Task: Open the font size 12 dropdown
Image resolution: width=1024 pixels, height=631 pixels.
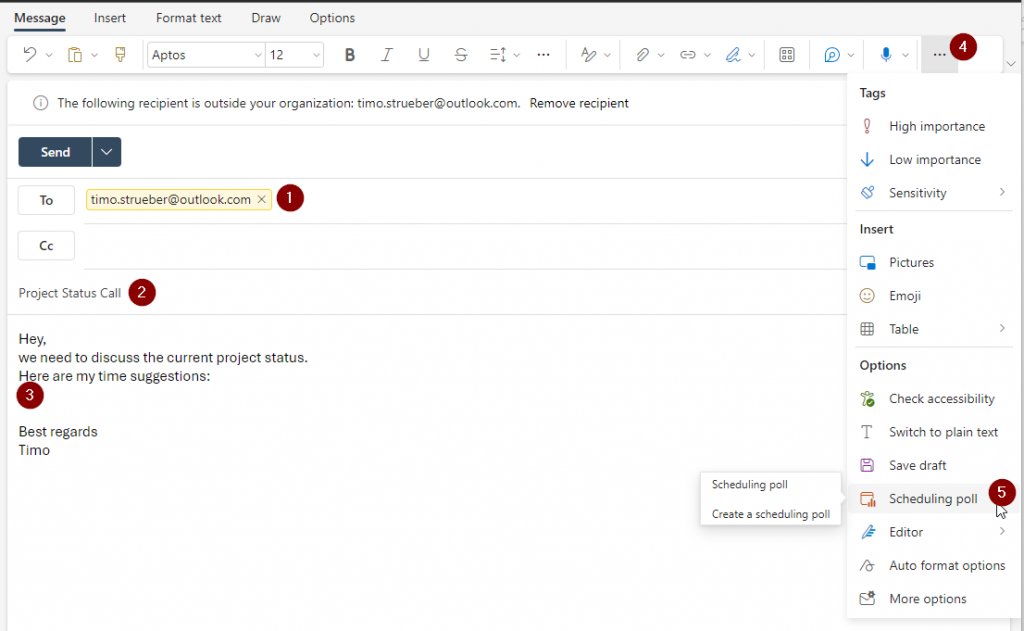Action: [x=295, y=55]
